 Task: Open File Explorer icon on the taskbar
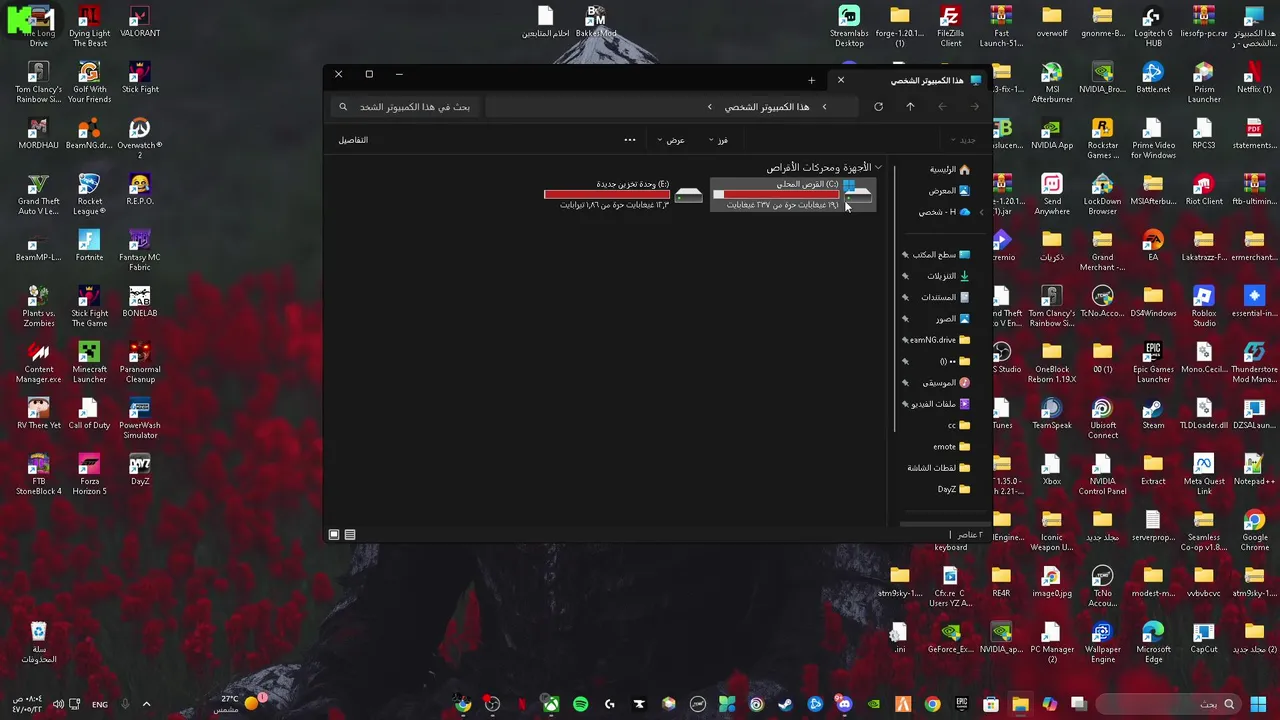coord(1020,704)
